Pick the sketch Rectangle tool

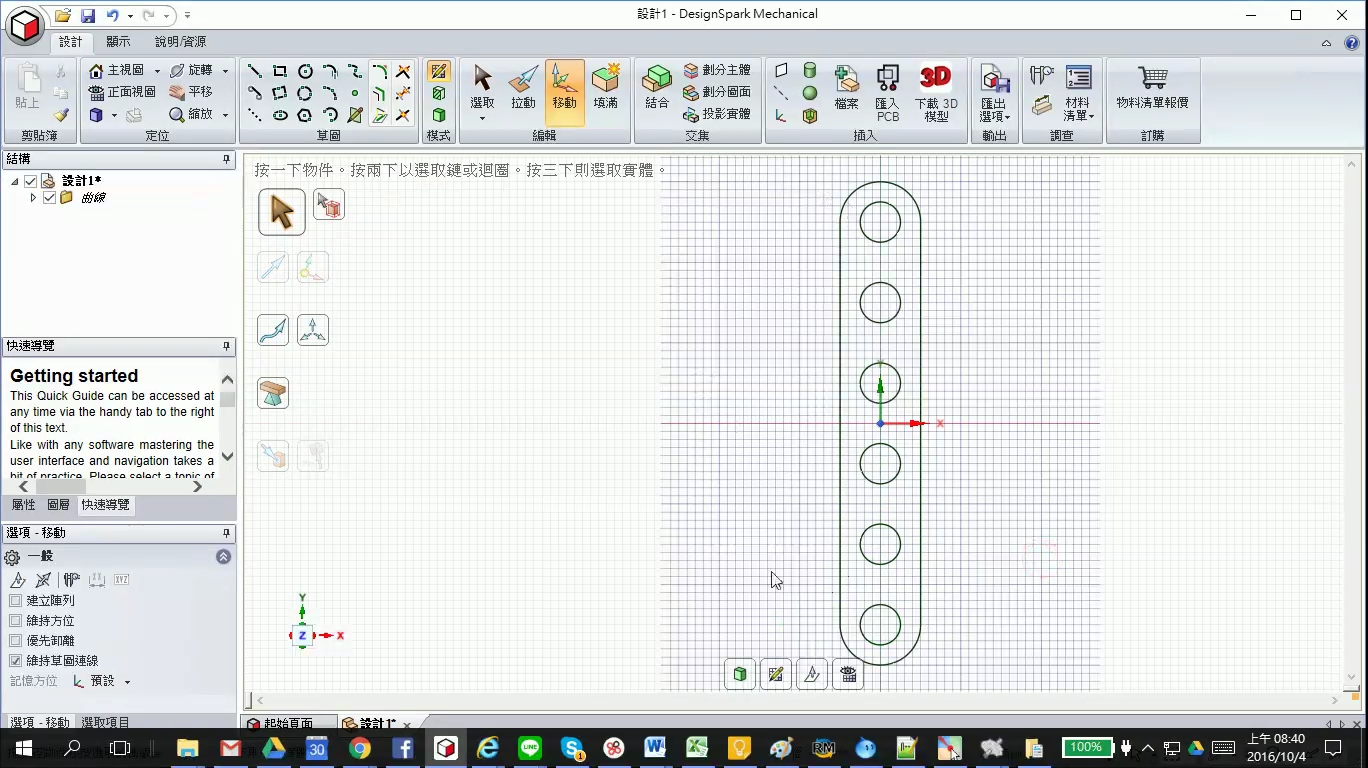coord(280,71)
